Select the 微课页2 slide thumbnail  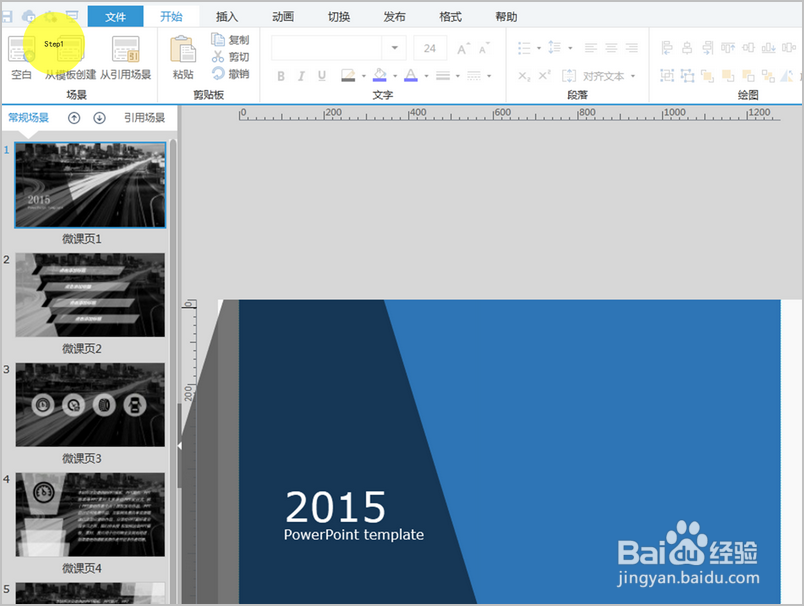(x=90, y=295)
